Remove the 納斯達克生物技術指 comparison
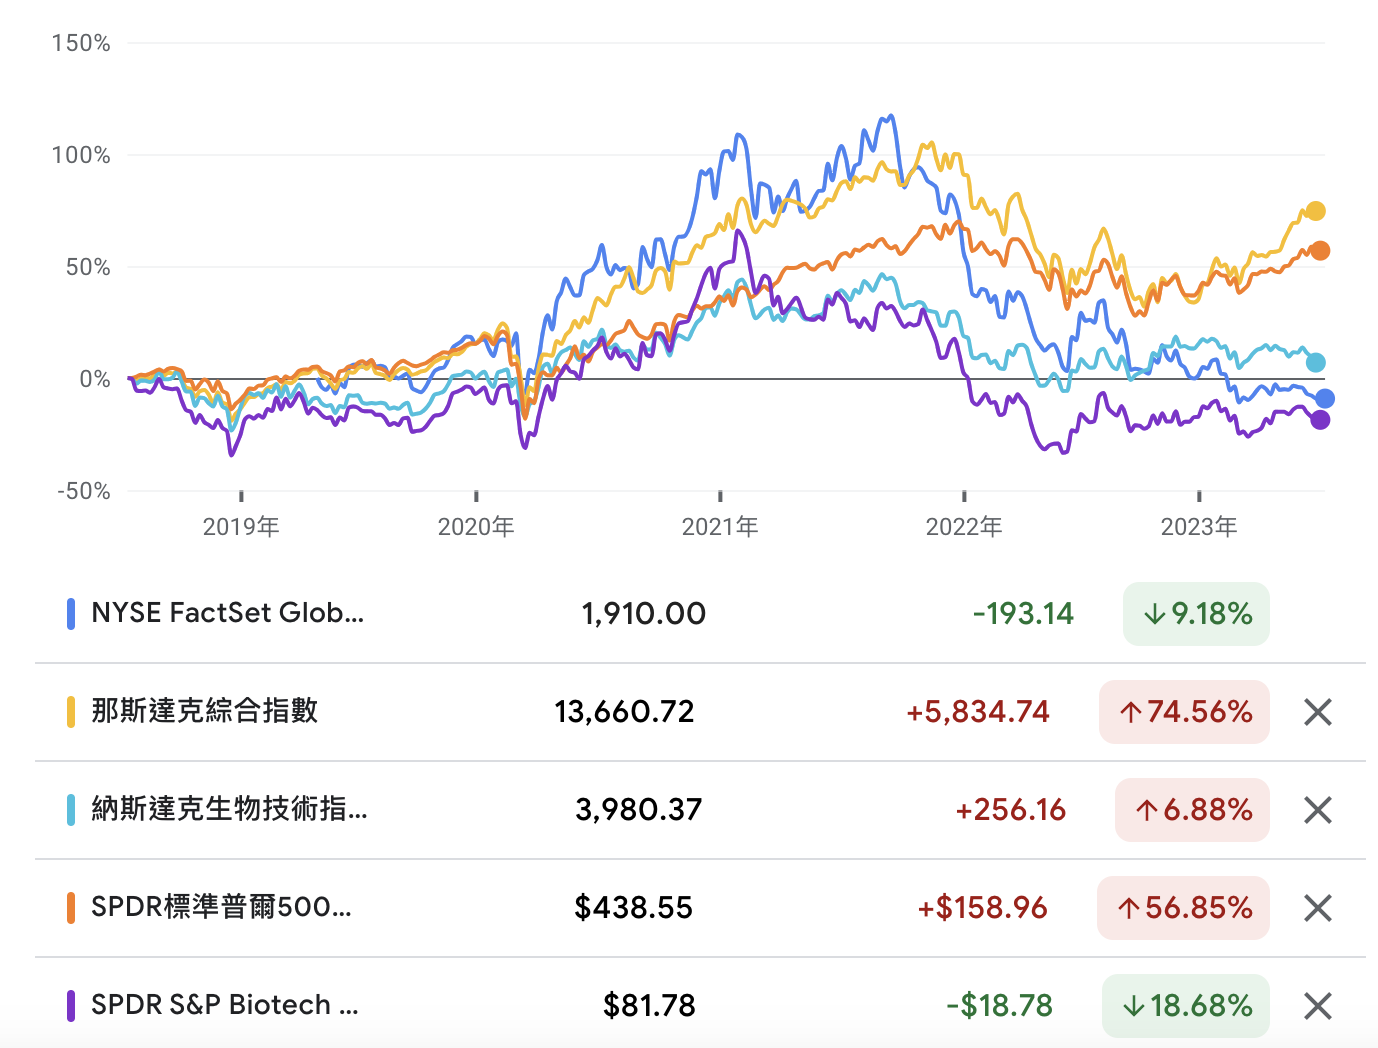The width and height of the screenshot is (1378, 1048). pyautogui.click(x=1317, y=810)
